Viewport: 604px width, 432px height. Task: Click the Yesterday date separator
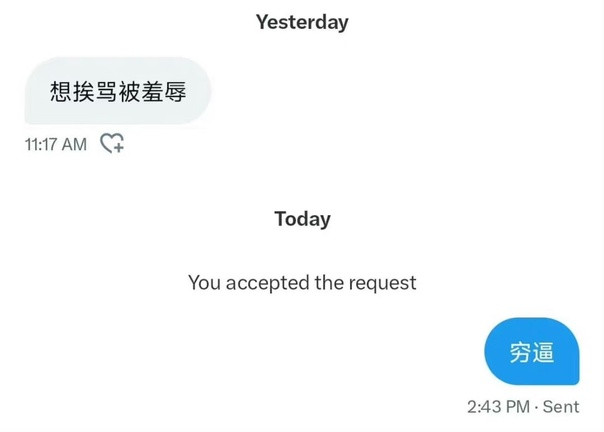[302, 22]
